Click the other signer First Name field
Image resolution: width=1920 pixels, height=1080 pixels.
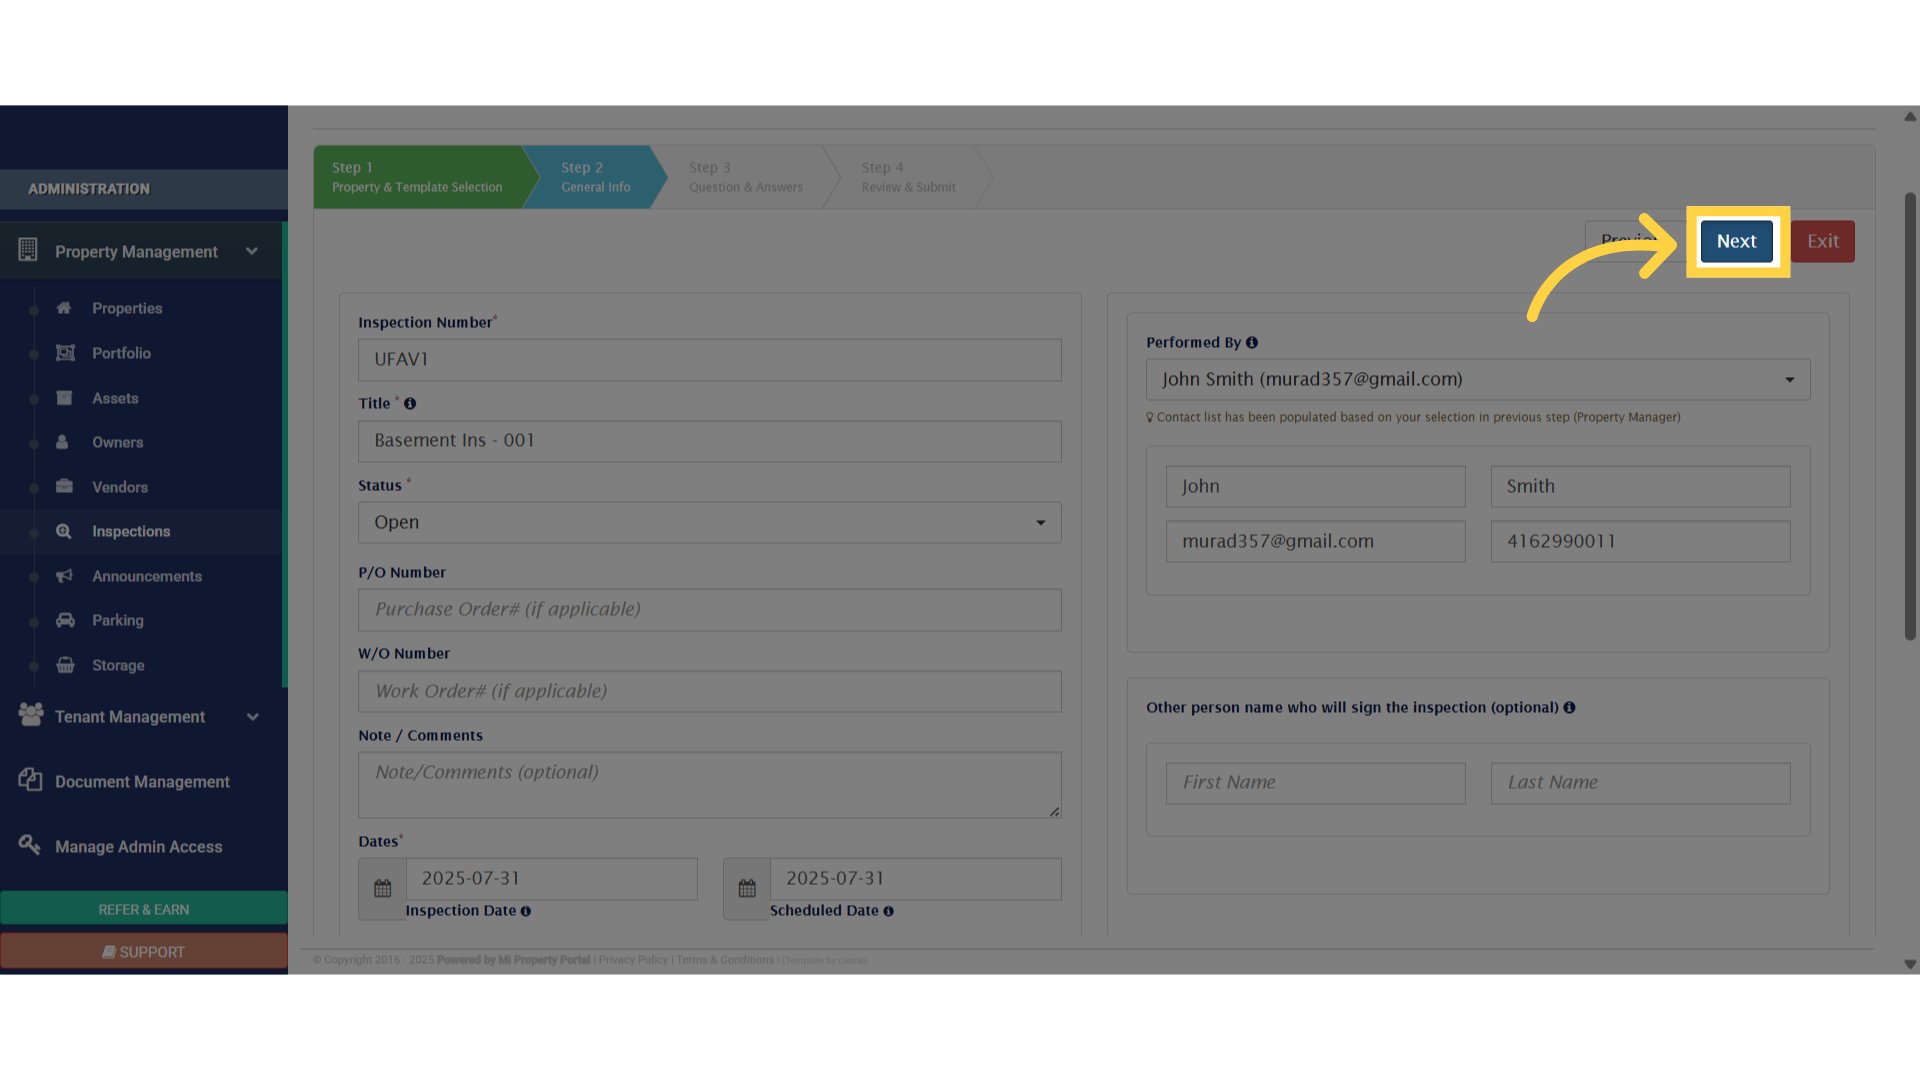[x=1316, y=784]
